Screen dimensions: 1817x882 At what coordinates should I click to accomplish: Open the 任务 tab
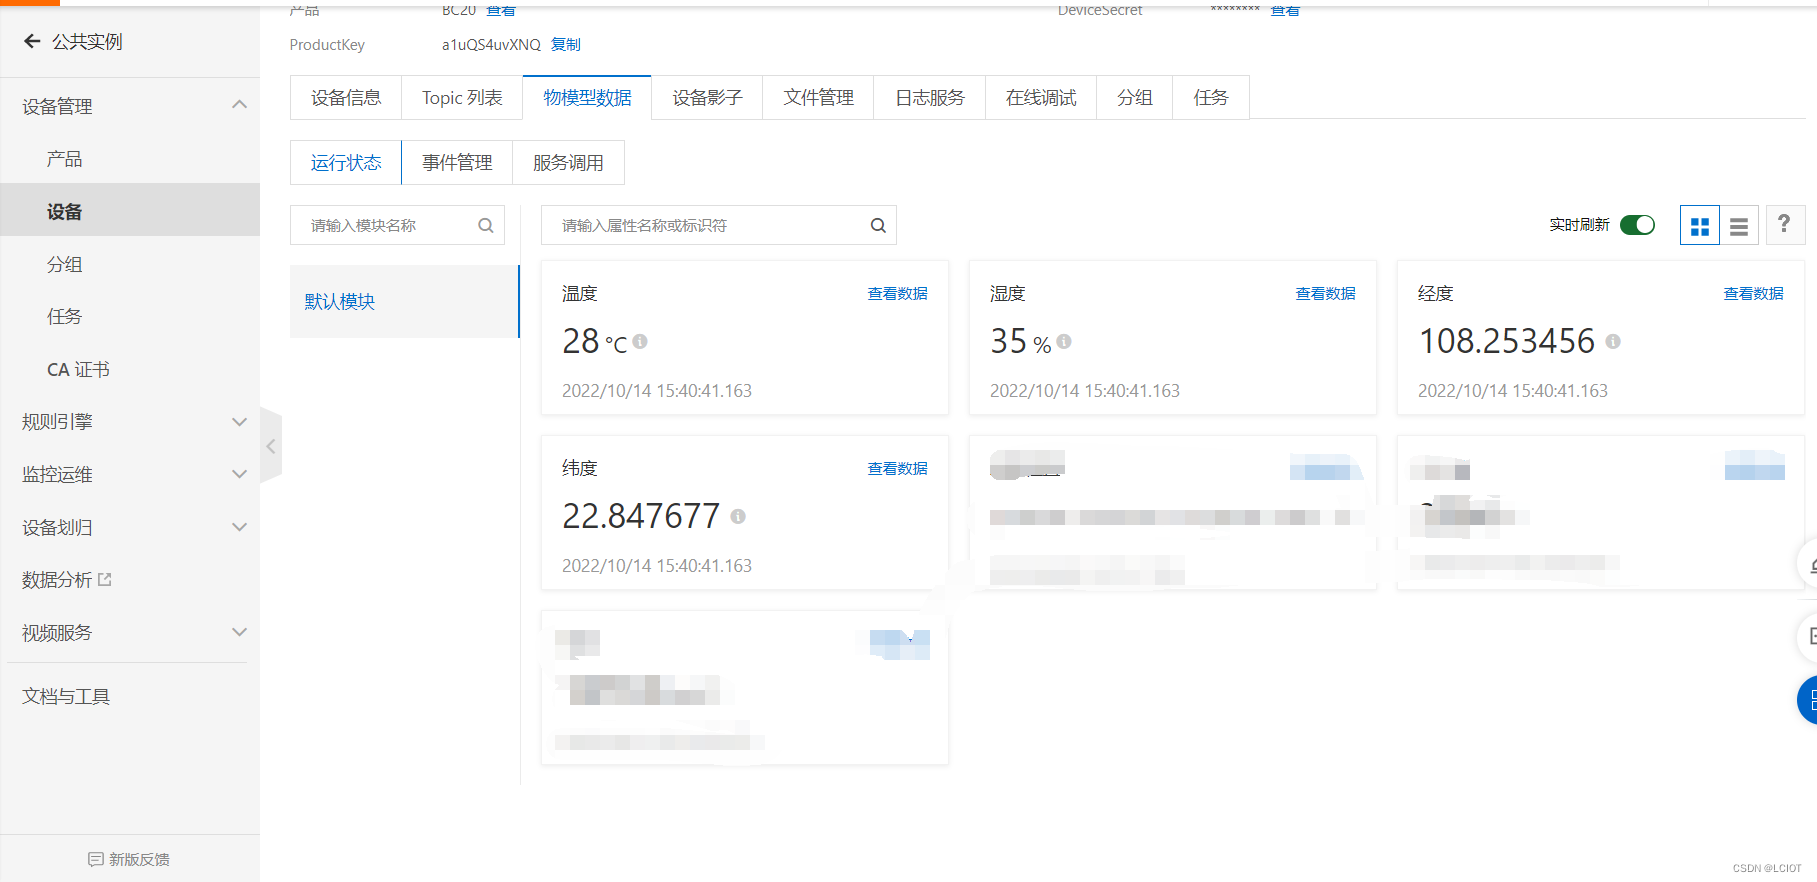pos(1211,97)
